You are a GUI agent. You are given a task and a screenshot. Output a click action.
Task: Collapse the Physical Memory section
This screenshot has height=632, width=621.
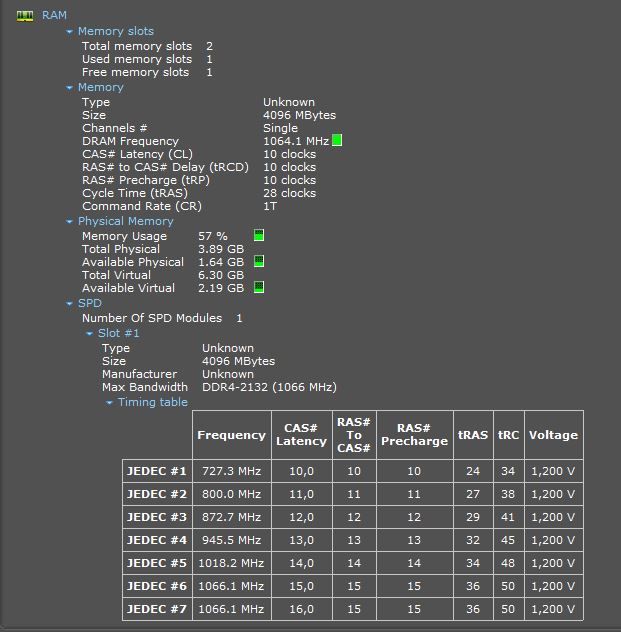pyautogui.click(x=70, y=222)
